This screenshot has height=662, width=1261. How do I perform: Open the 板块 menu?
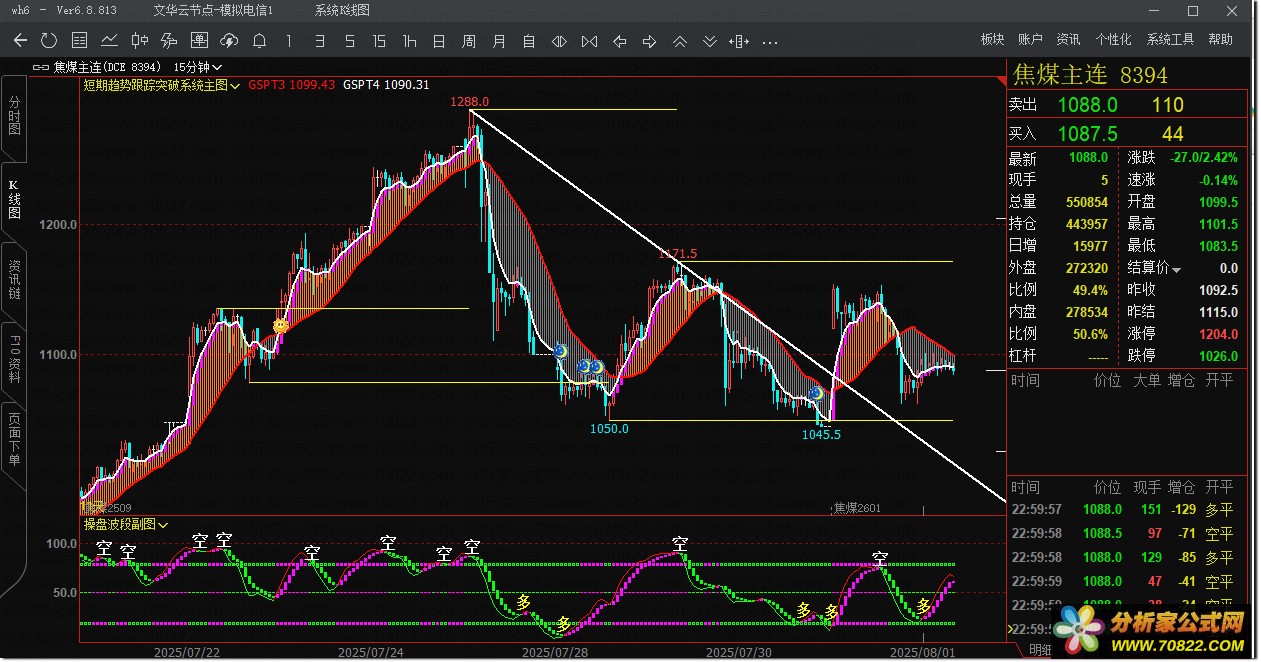(x=992, y=40)
